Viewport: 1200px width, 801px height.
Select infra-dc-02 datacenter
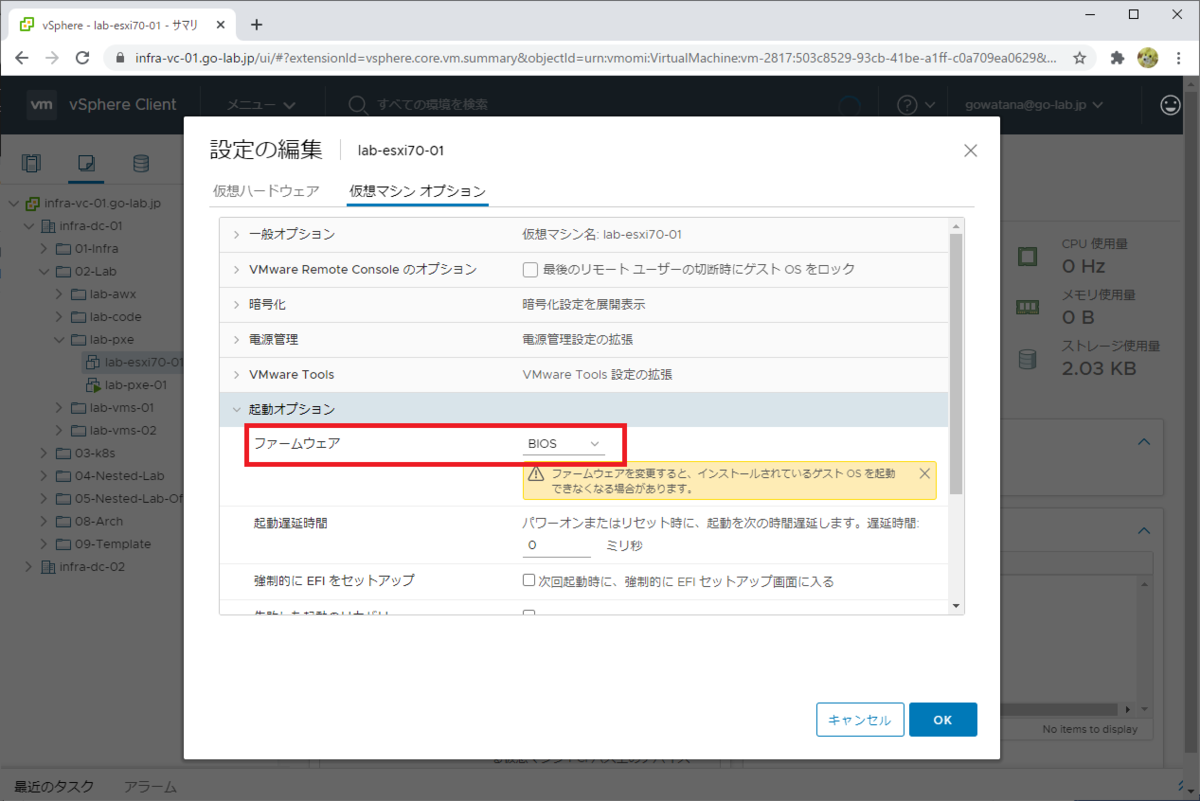[92, 567]
